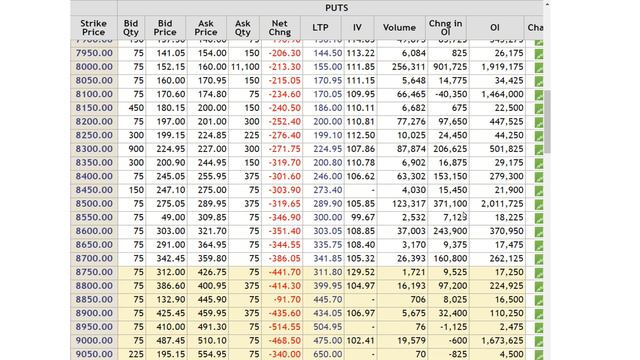This screenshot has width=640, height=360.
Task: Select volume 123,317 in 8500 row
Action: (x=409, y=203)
